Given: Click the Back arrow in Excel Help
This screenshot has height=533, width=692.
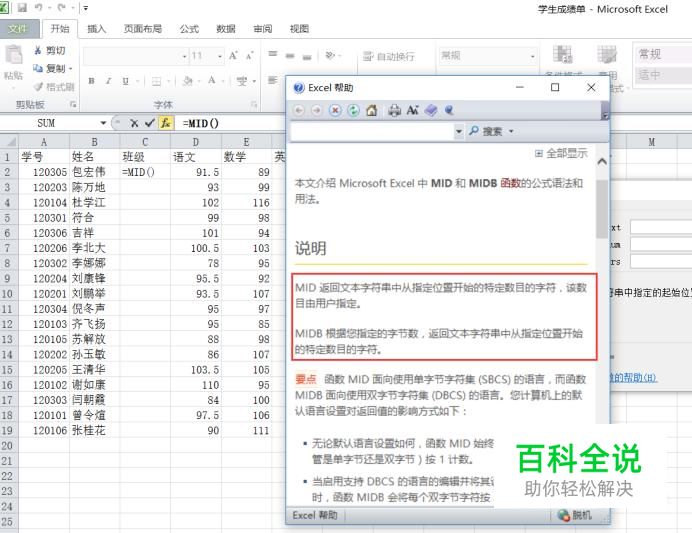Looking at the screenshot, I should (x=299, y=110).
